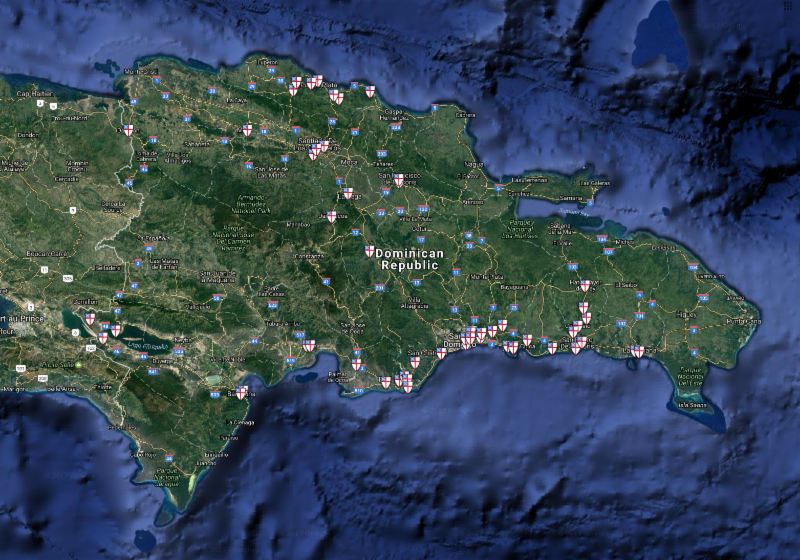Click the Loma de Cabrera label
Screen dimensions: 800x560
(x=147, y=156)
